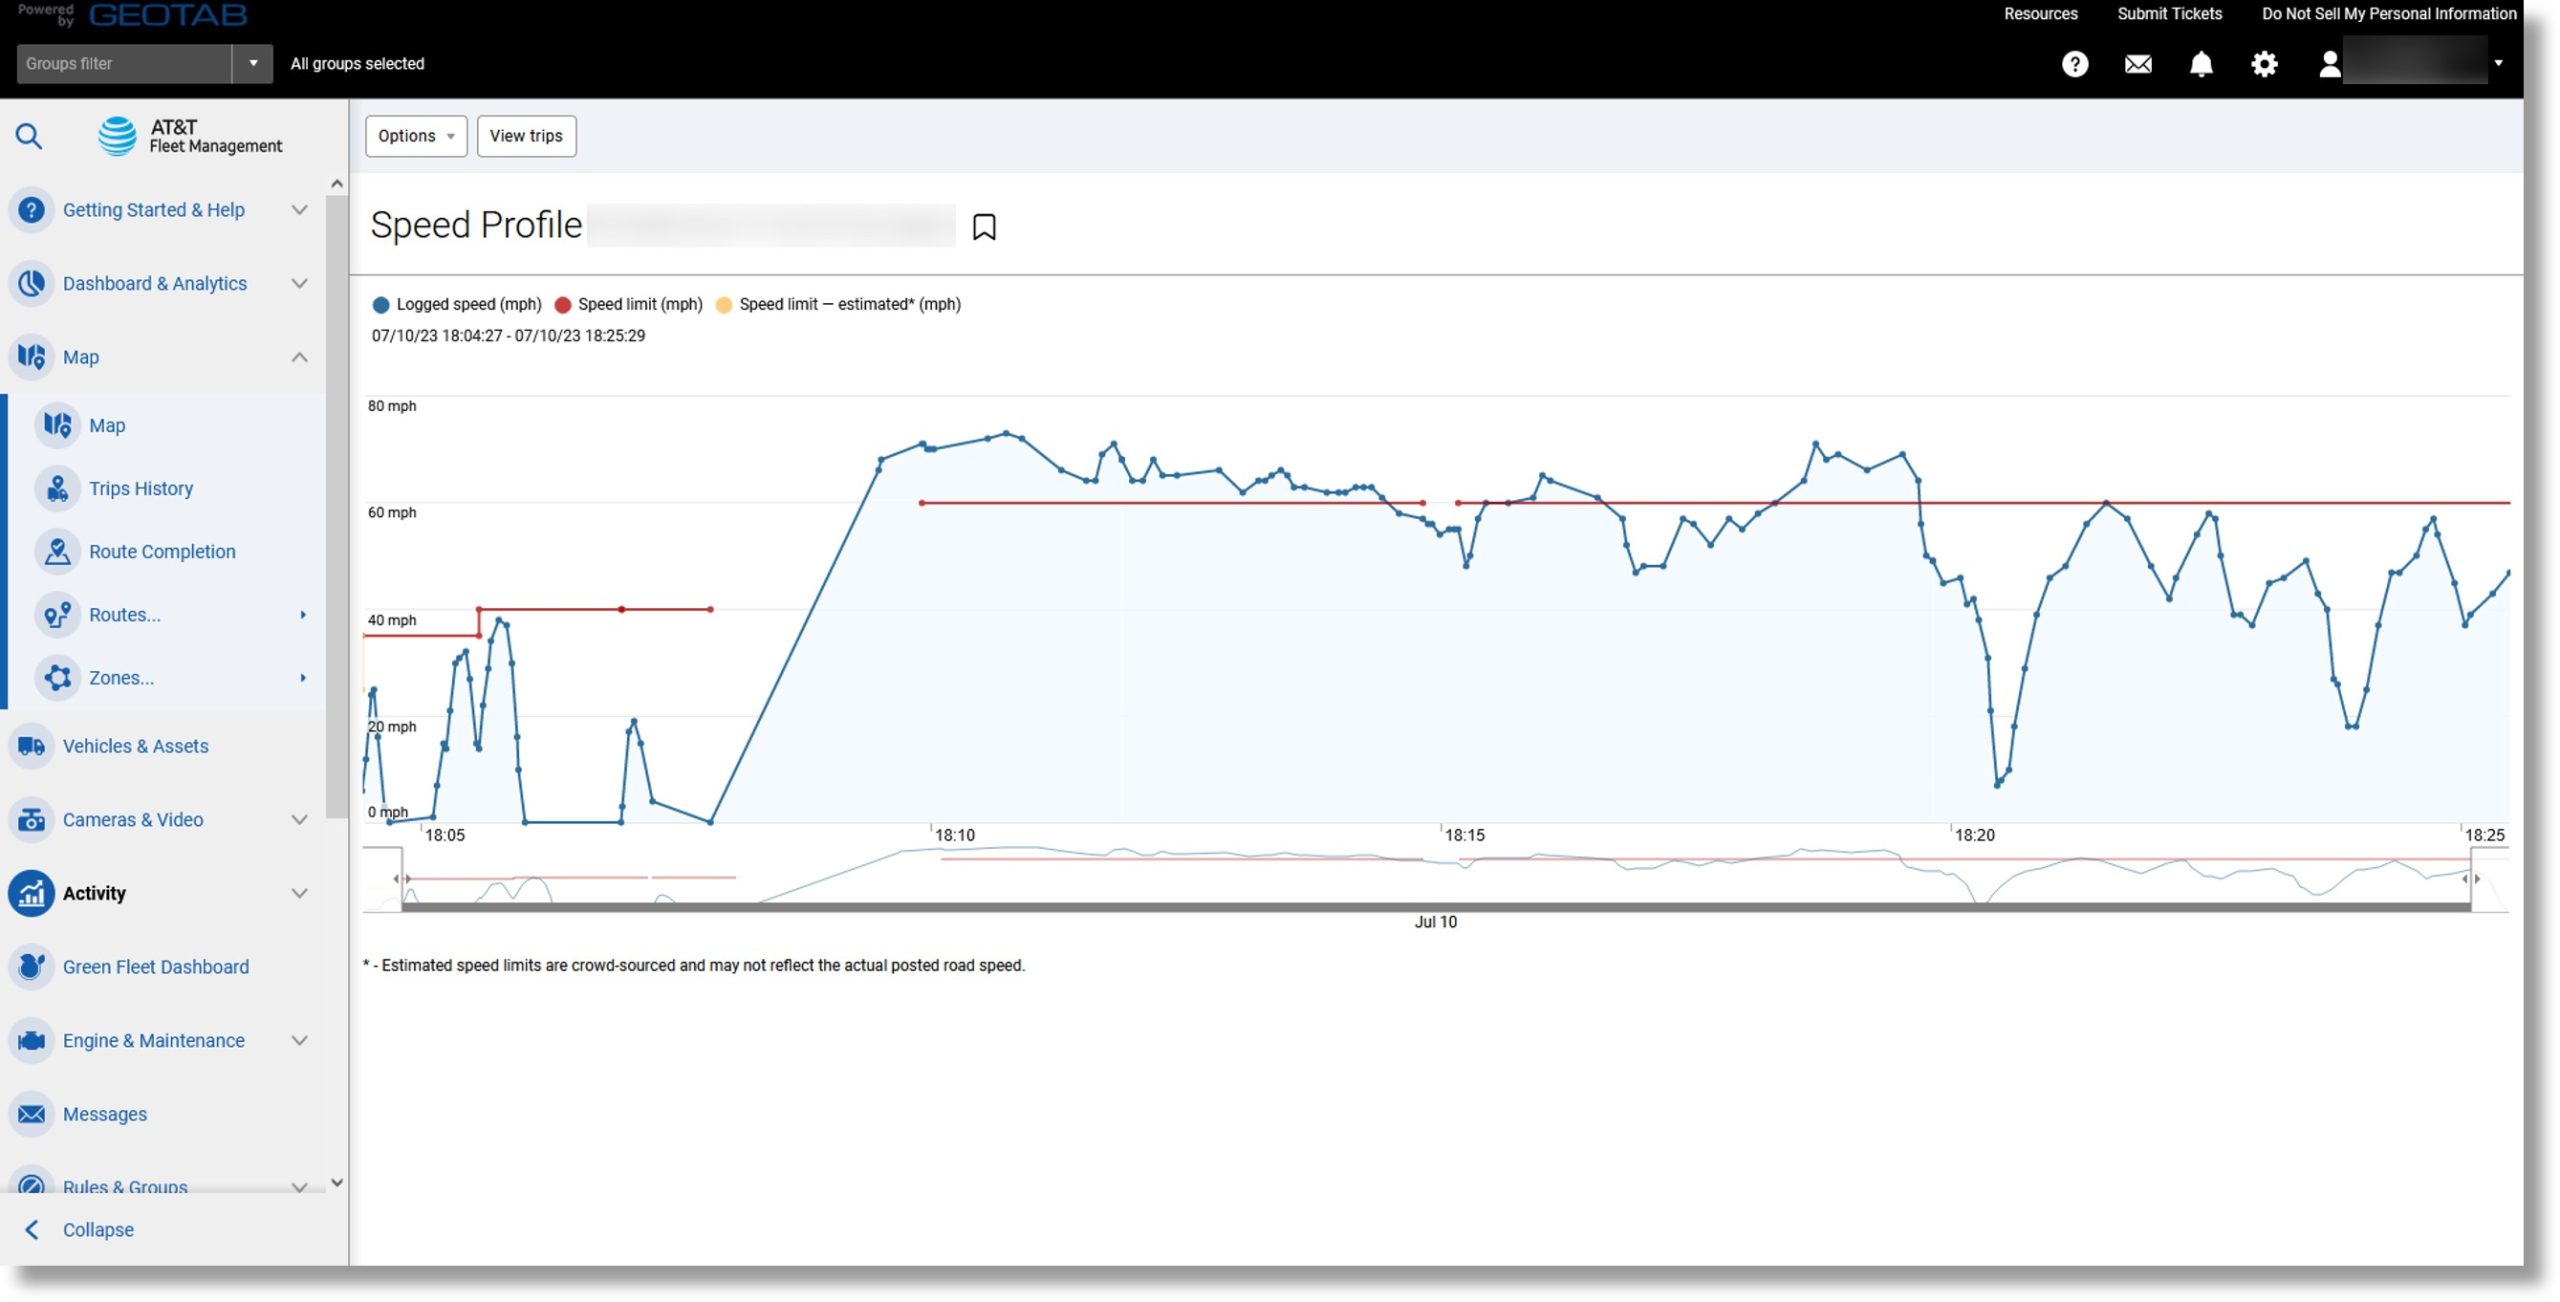
Task: Expand Activity section chevron
Action: coord(299,893)
